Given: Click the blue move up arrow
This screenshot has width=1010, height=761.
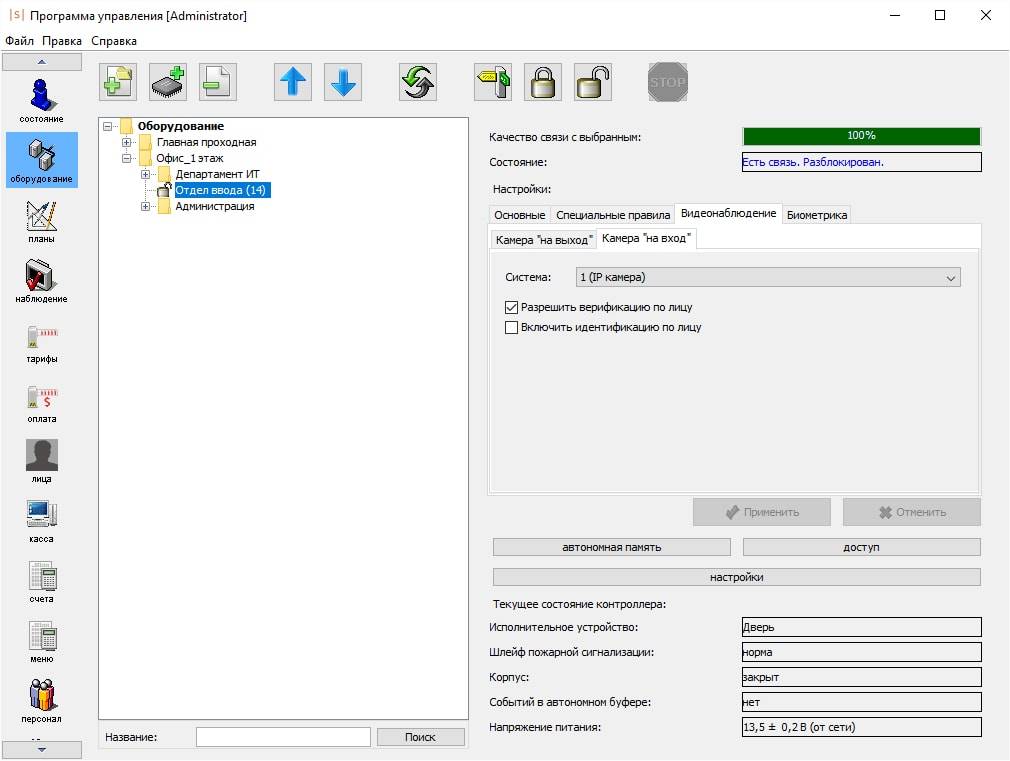Looking at the screenshot, I should coord(293,82).
